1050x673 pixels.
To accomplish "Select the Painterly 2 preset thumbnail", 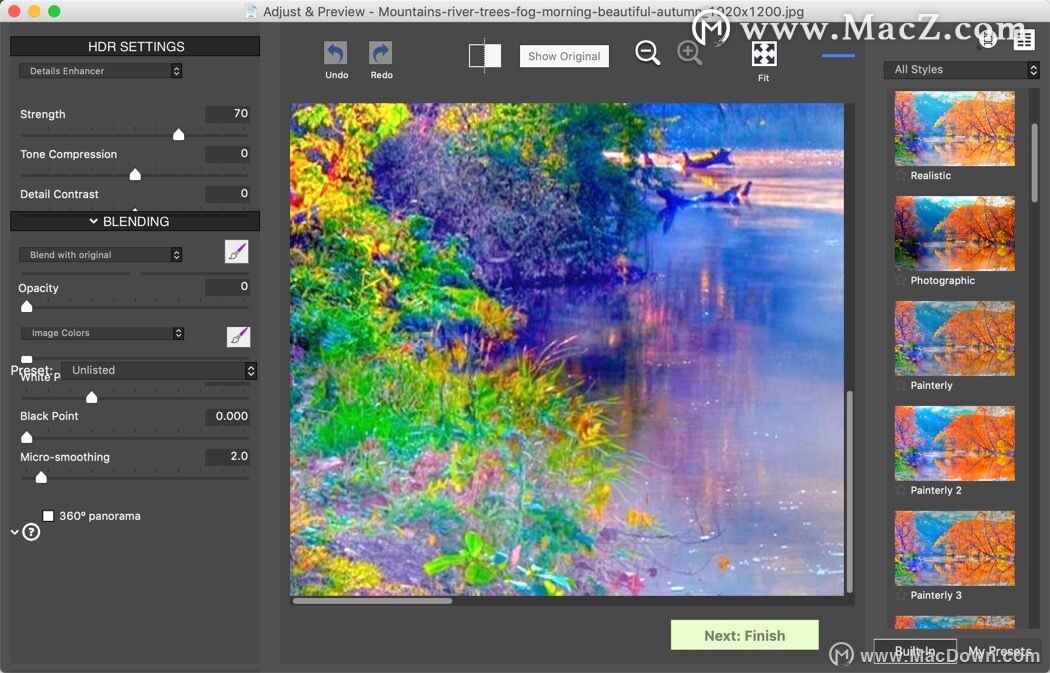I will (954, 443).
